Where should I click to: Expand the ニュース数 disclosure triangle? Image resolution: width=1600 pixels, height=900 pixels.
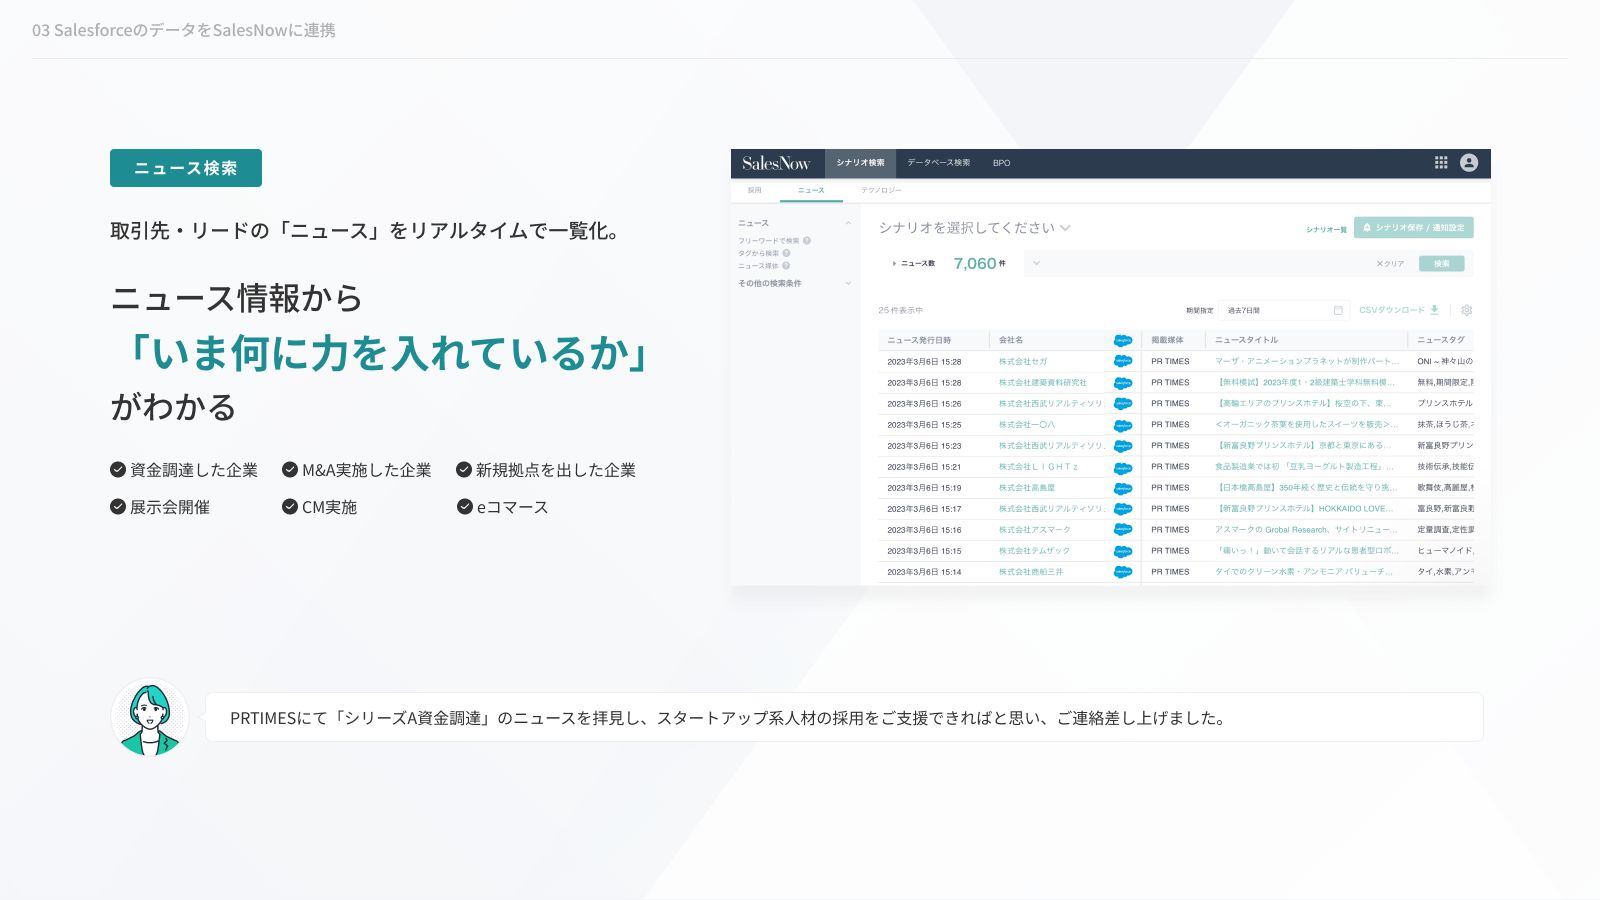pyautogui.click(x=894, y=264)
